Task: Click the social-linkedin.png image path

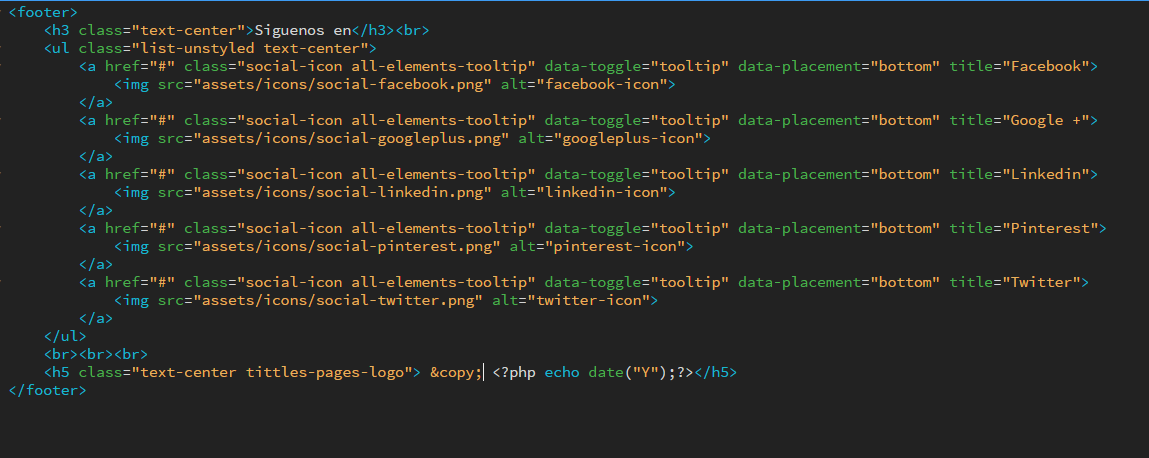Action: (x=342, y=193)
